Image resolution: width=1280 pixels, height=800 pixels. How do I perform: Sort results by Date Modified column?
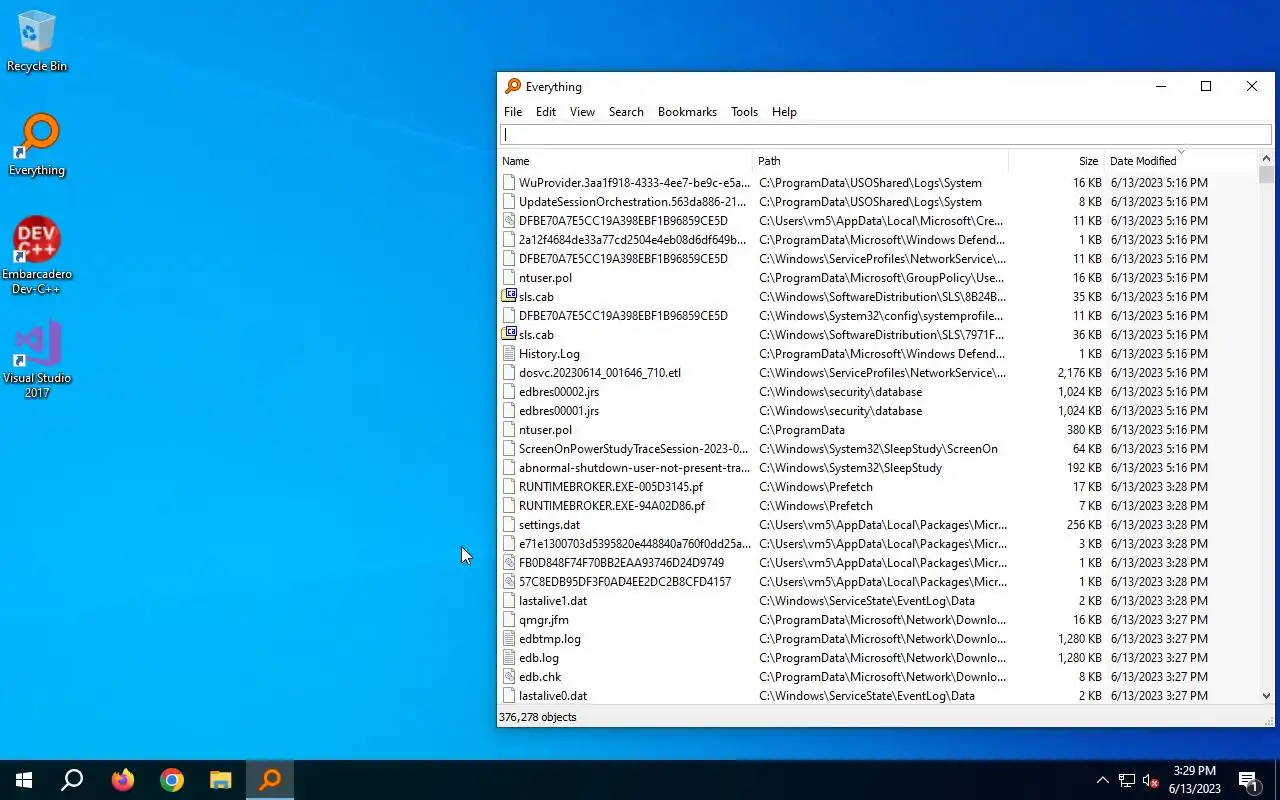point(1181,161)
